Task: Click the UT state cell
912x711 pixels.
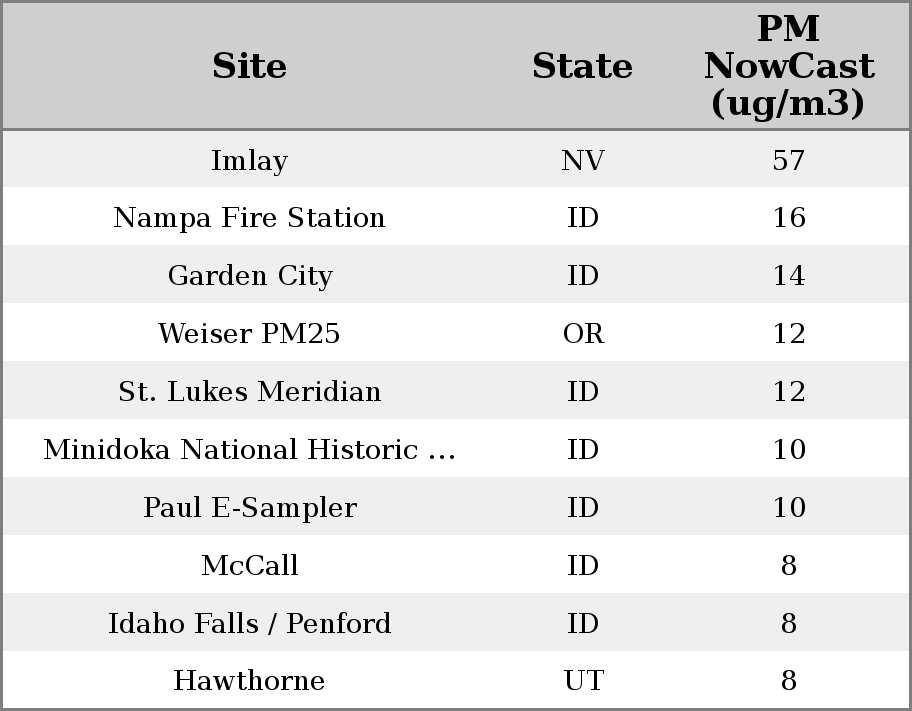Action: point(582,681)
